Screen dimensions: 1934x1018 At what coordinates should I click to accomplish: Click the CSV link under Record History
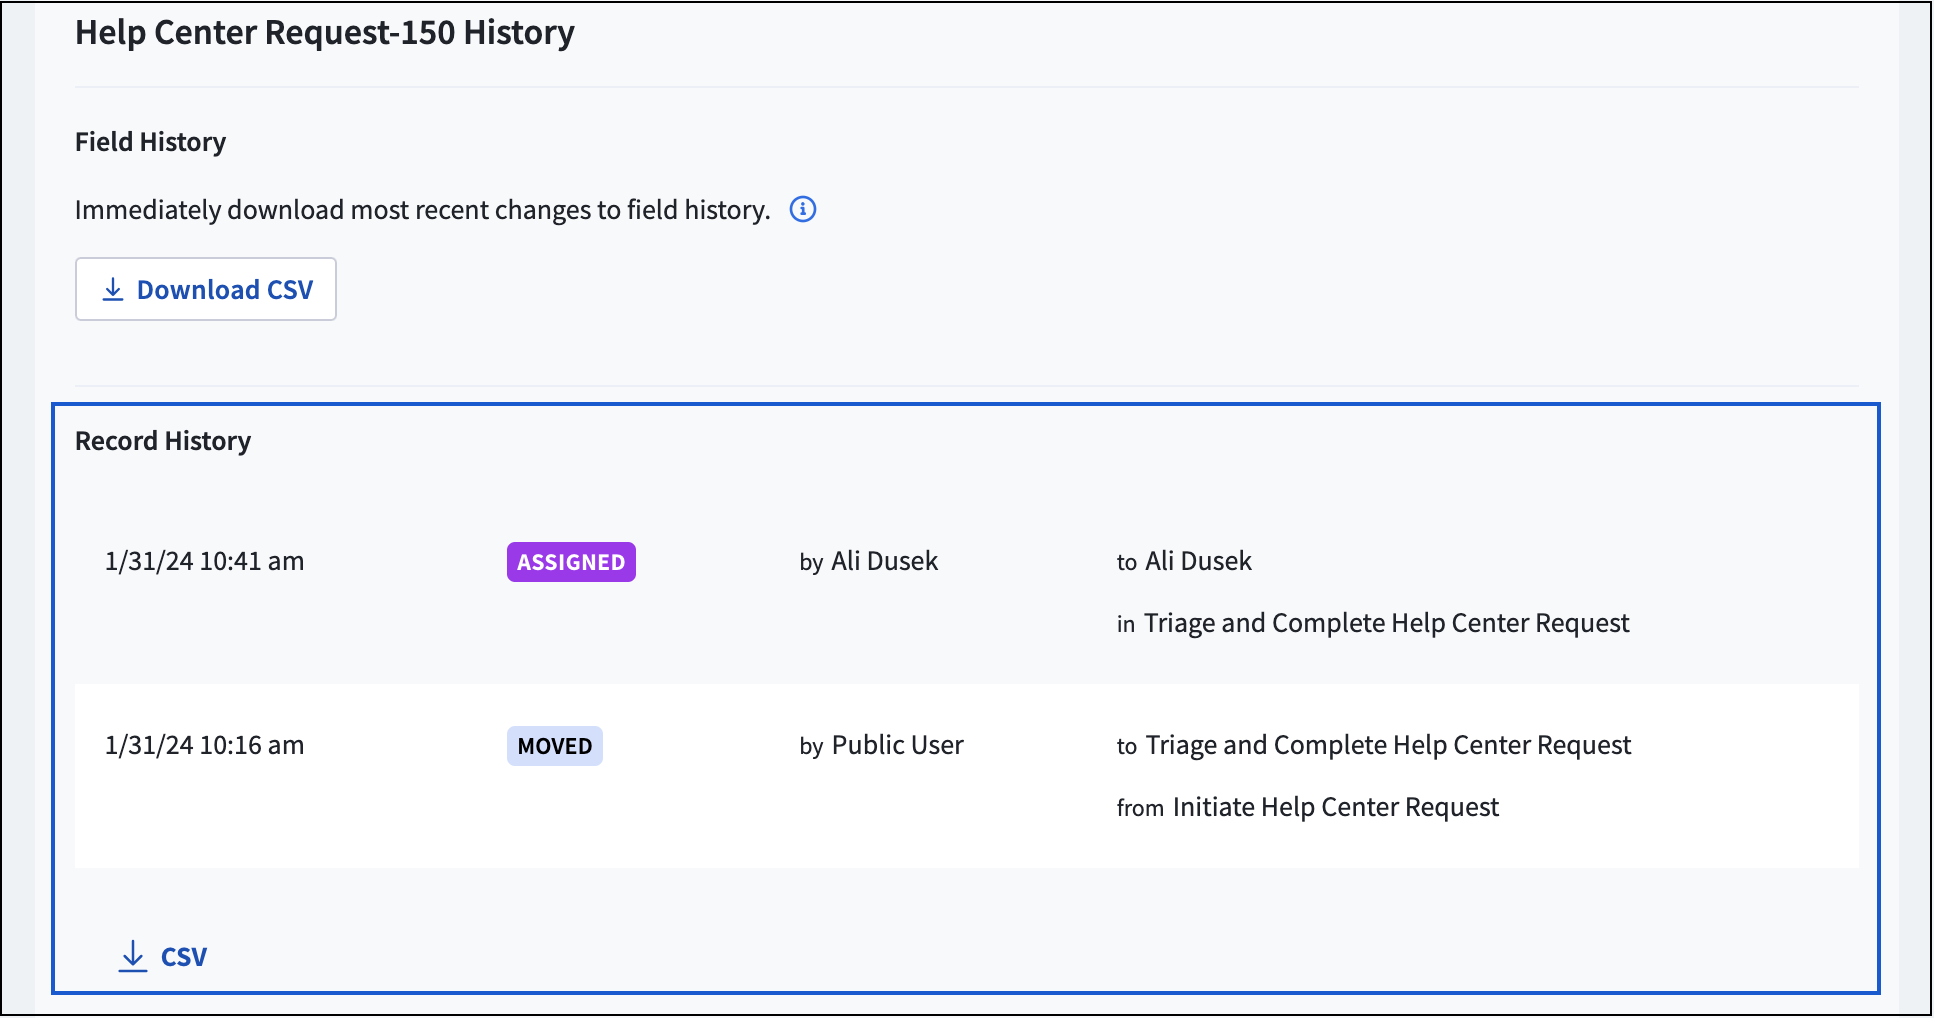(x=163, y=956)
